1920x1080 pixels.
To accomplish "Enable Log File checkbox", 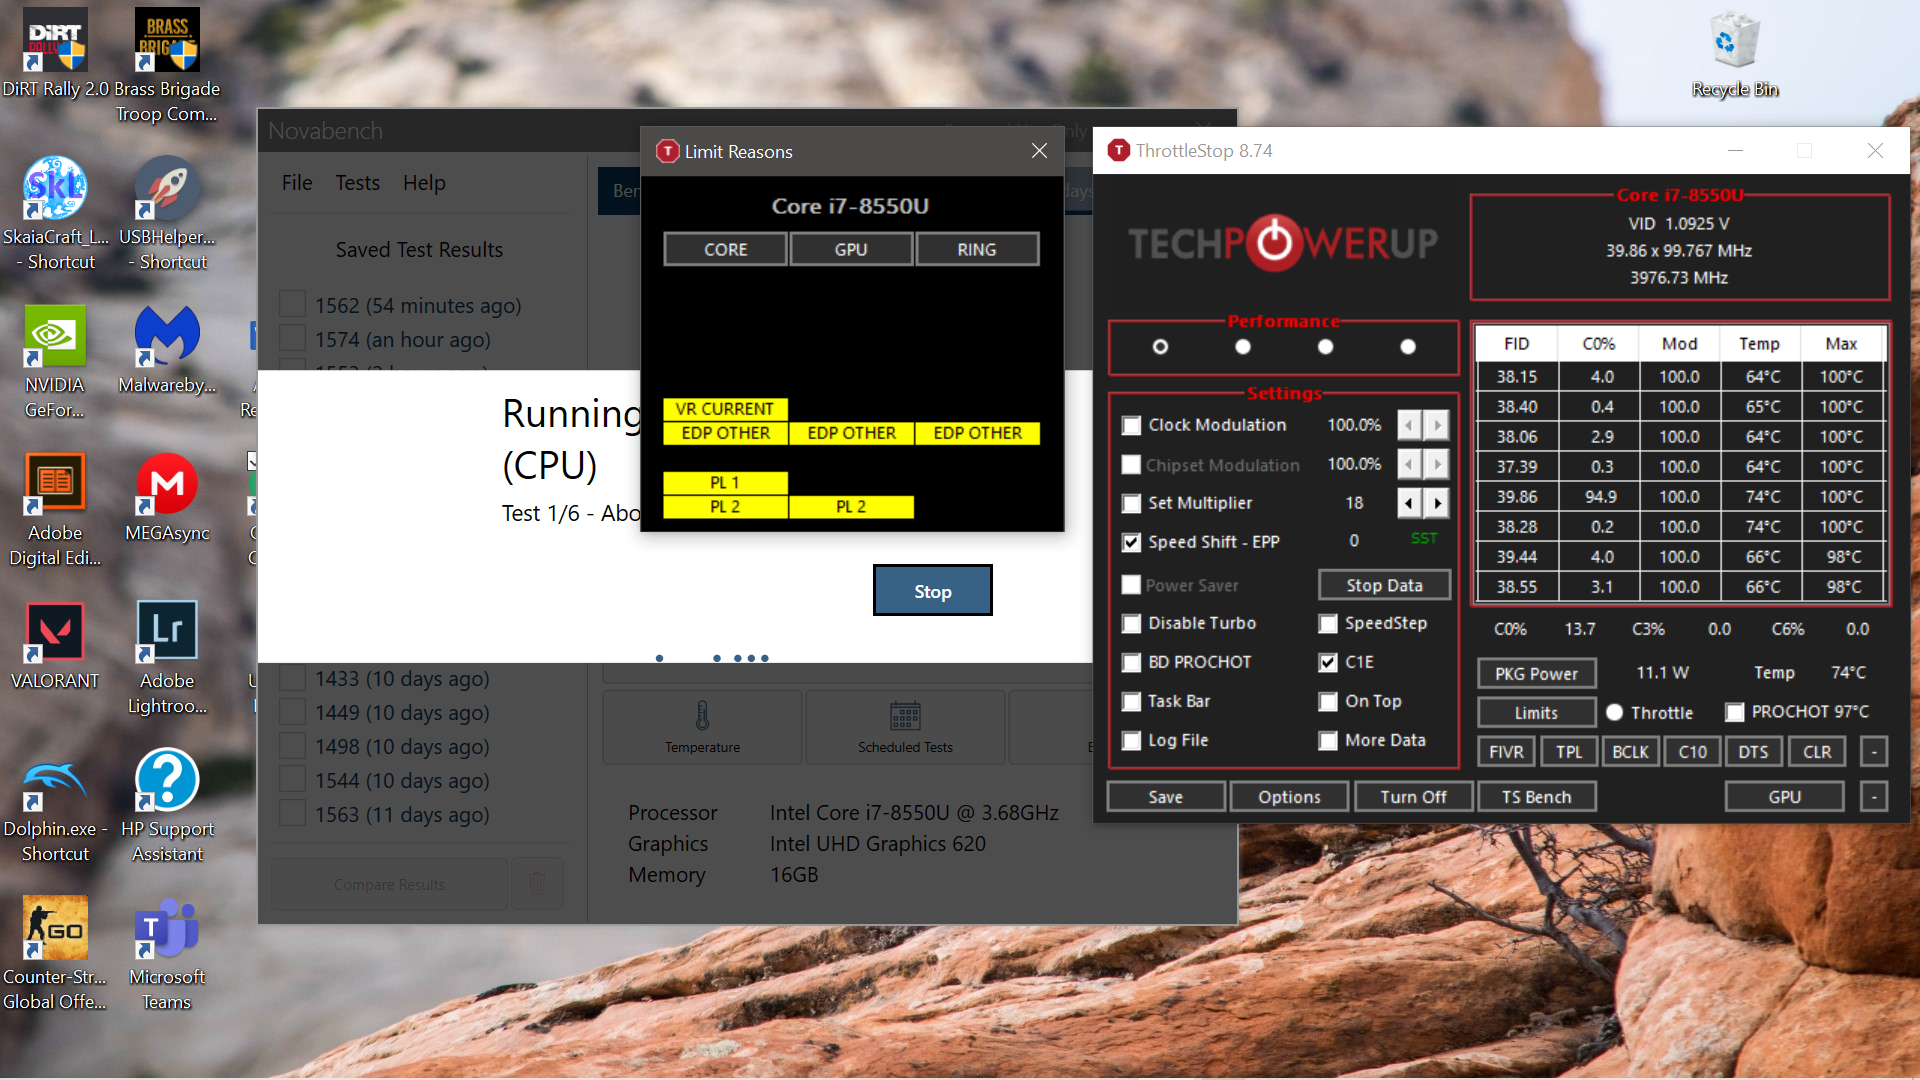I will click(1131, 740).
